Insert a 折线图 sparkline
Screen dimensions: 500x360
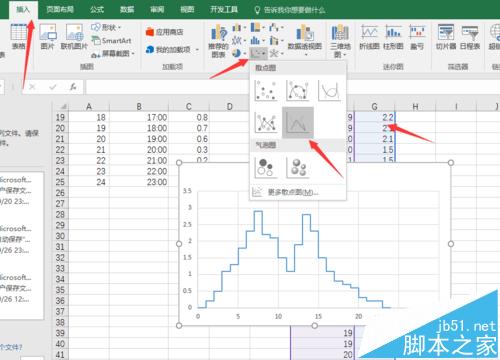pyautogui.click(x=369, y=37)
